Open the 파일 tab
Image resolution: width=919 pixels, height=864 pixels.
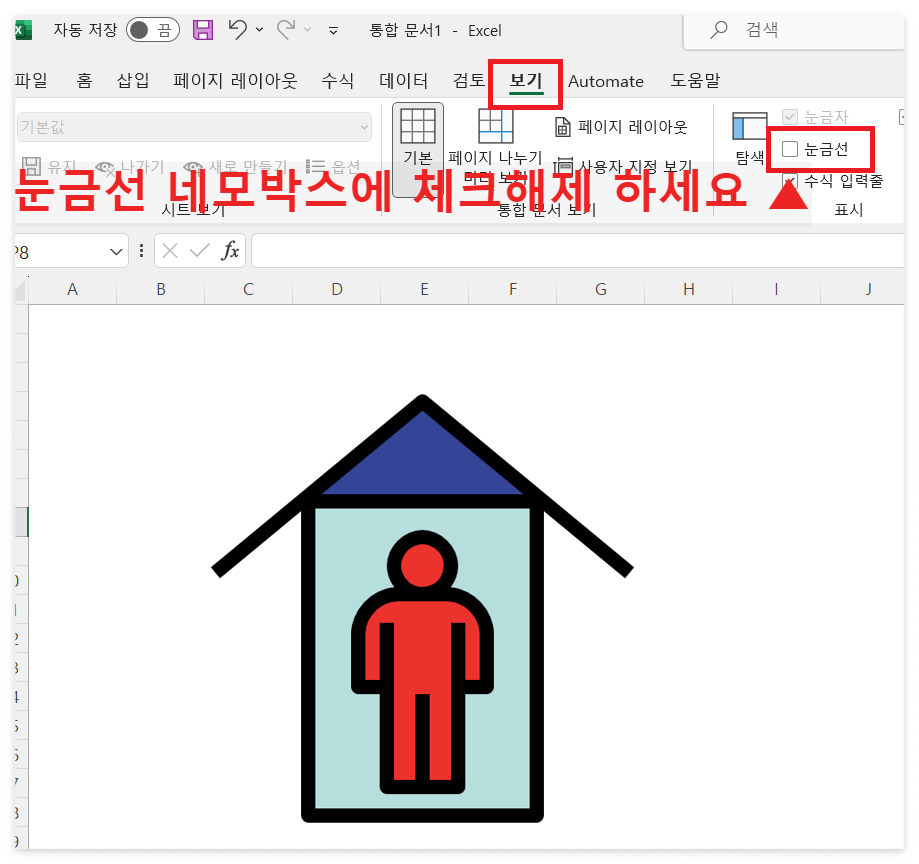point(31,80)
